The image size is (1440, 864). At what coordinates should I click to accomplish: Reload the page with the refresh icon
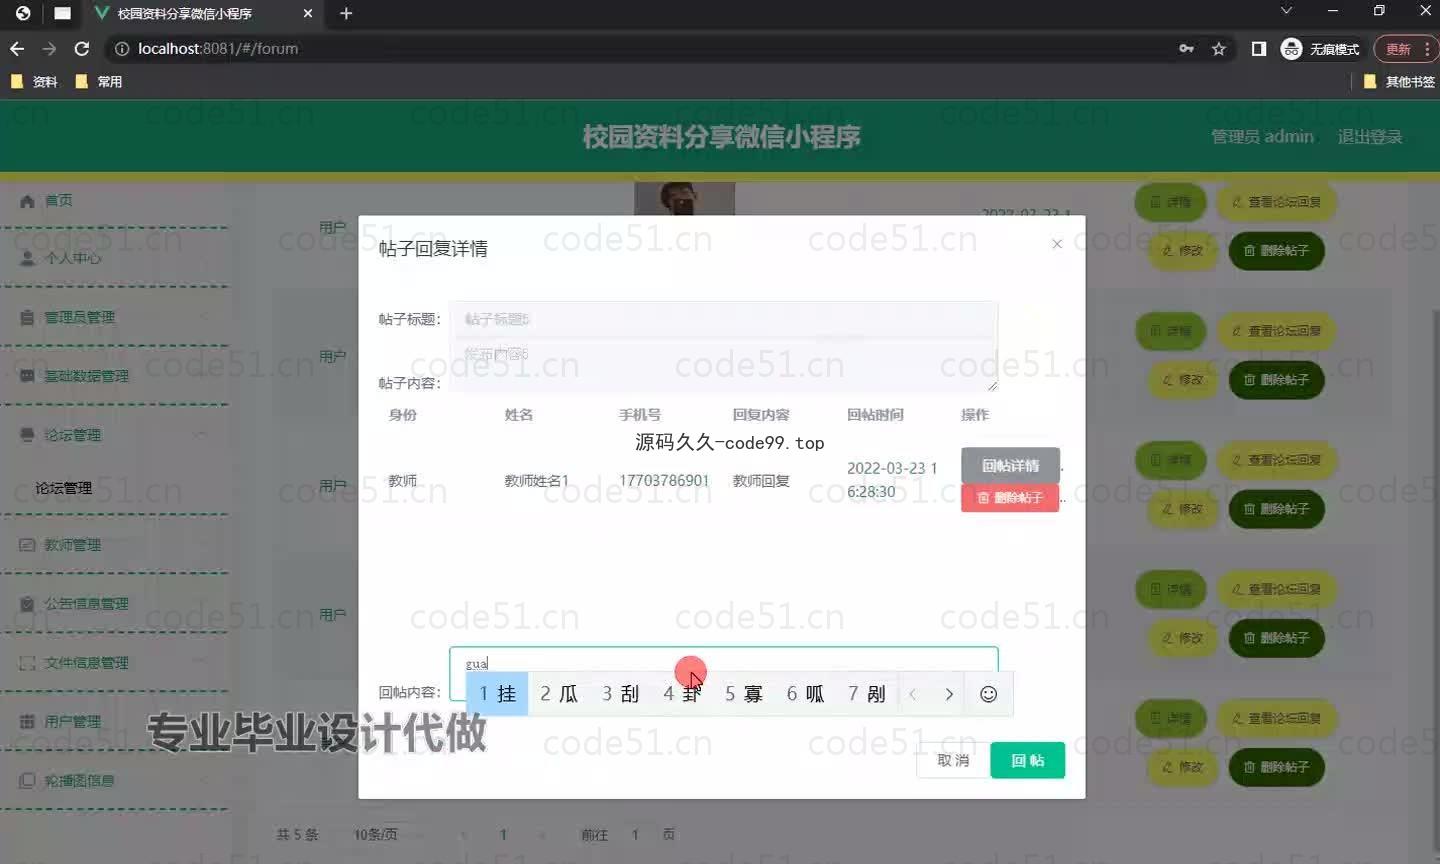pos(82,49)
